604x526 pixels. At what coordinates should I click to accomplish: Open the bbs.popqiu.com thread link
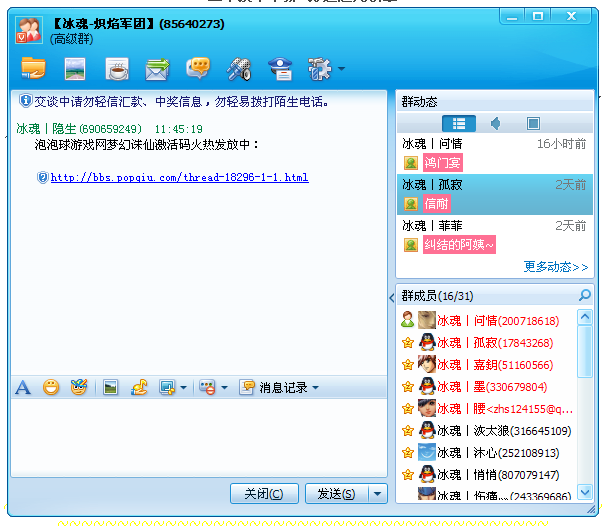179,178
